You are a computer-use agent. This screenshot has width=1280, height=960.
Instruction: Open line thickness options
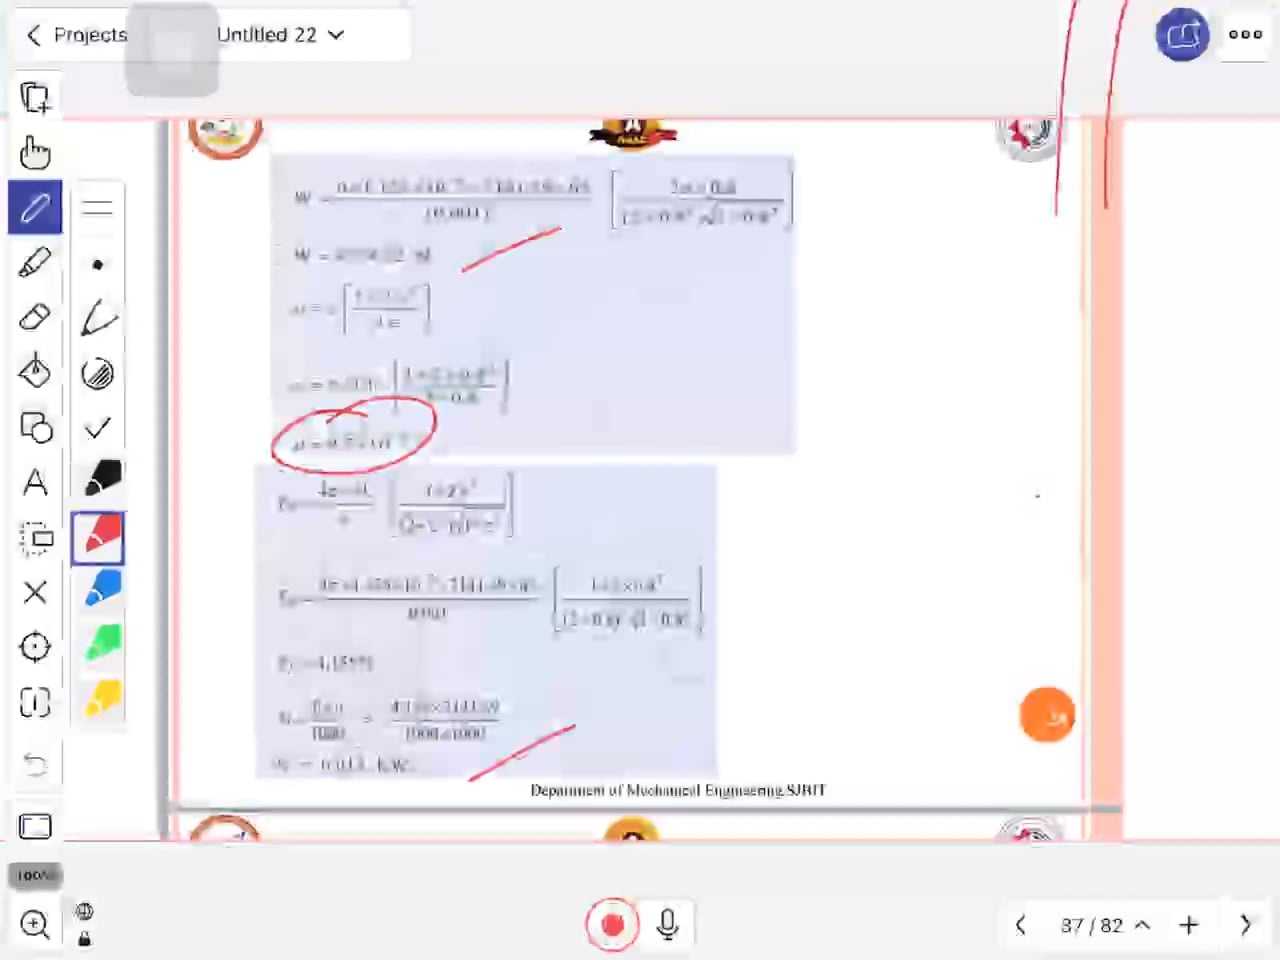point(97,208)
